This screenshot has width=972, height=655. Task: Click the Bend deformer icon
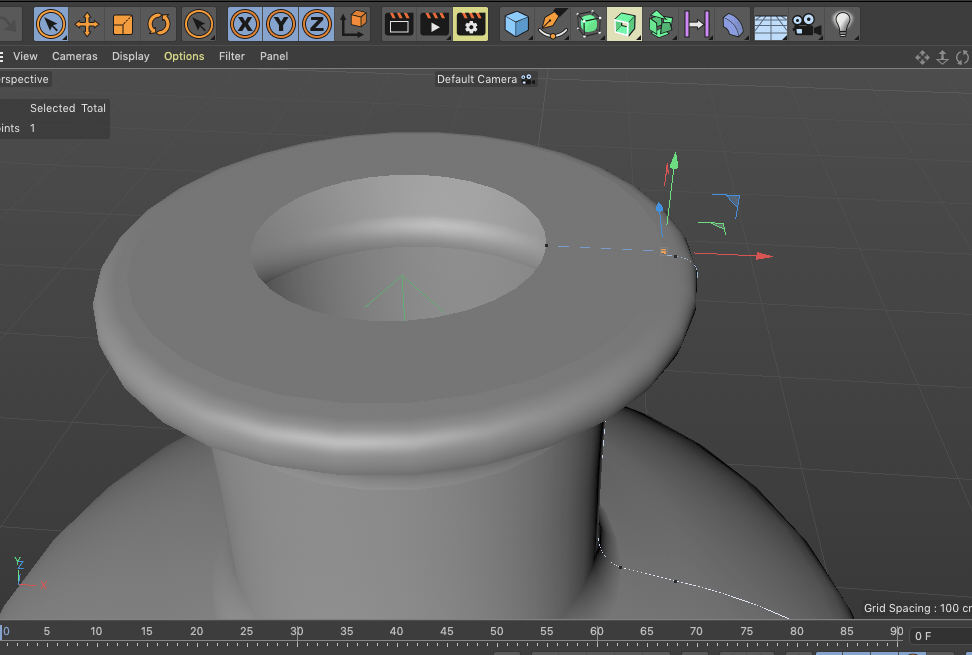click(733, 23)
